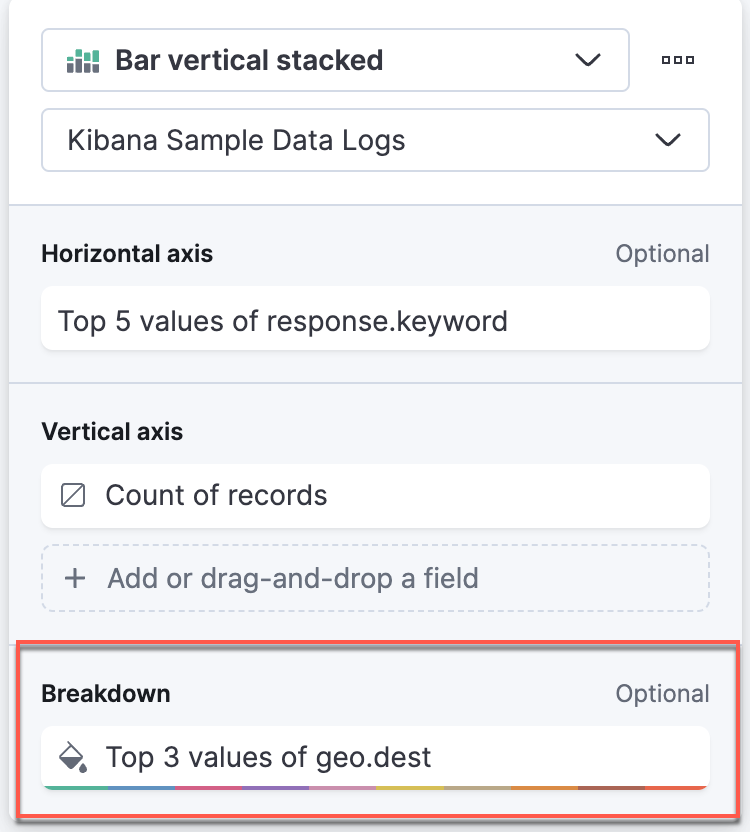The width and height of the screenshot is (750, 832).
Task: Open the Bar vertical stacked chart type selector
Action: point(335,60)
